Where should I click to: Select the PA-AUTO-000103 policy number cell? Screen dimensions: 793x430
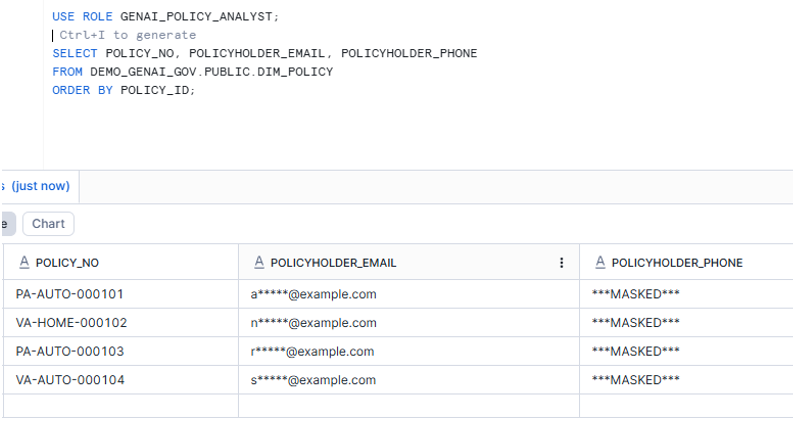pyautogui.click(x=69, y=351)
